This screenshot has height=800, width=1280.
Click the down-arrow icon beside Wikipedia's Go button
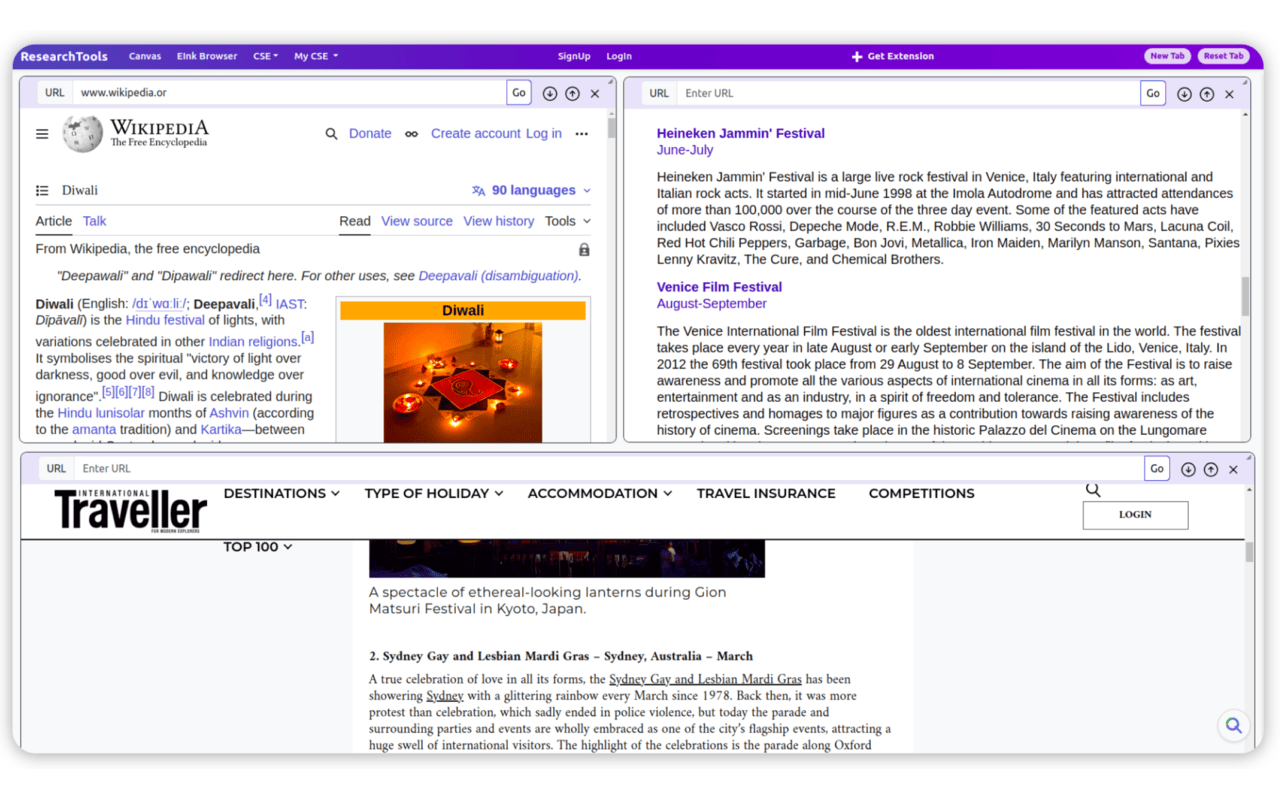click(549, 92)
